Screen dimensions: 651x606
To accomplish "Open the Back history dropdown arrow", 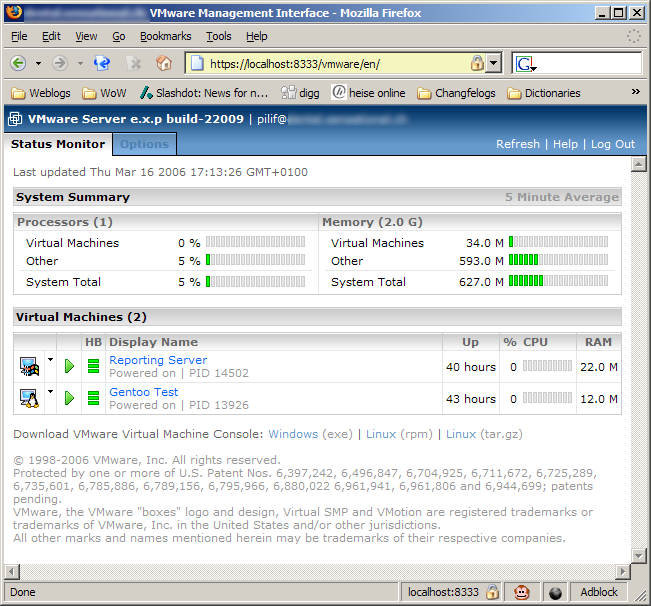I will (x=38, y=64).
